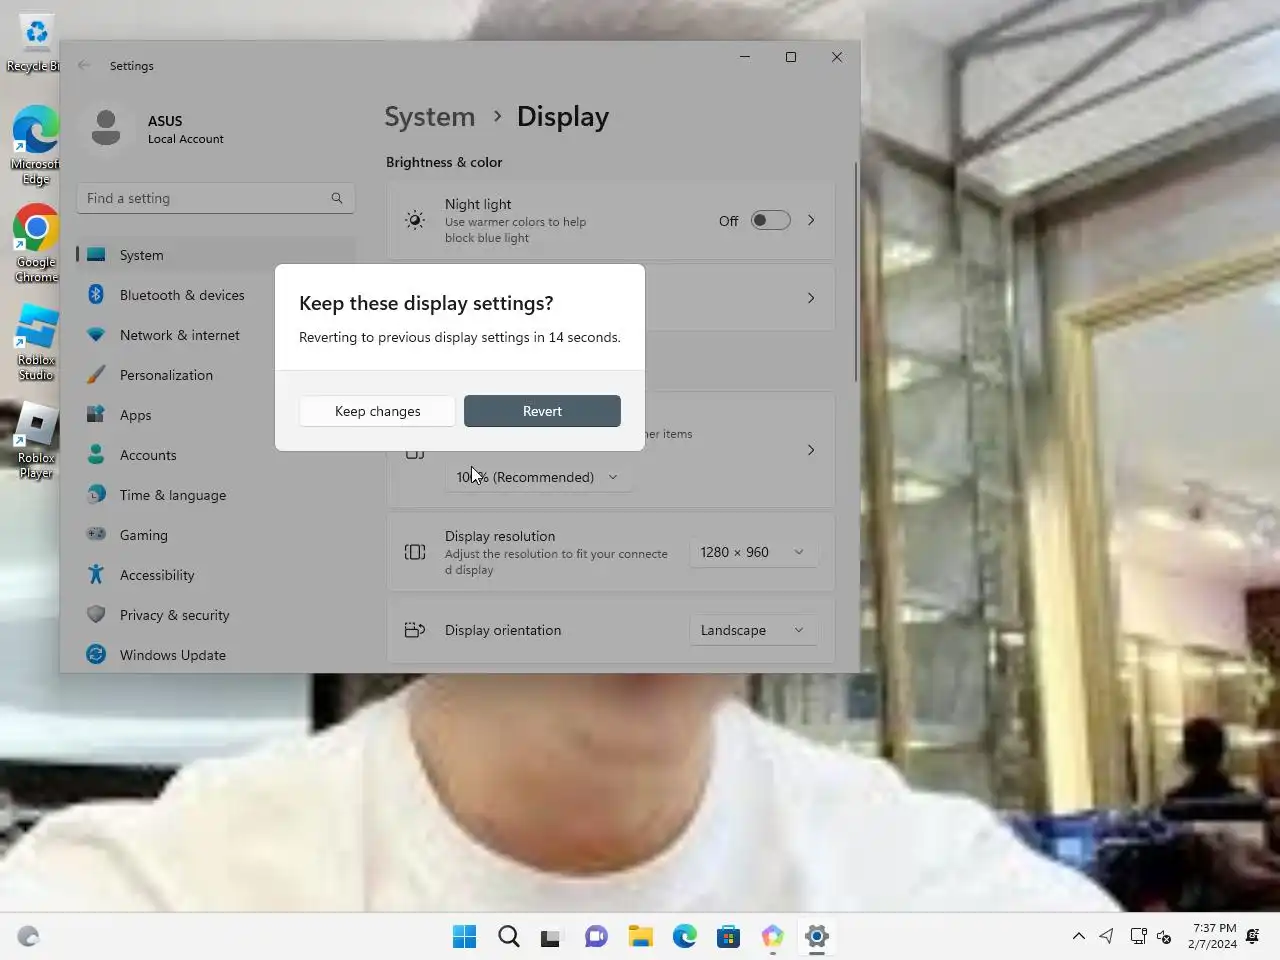1280x960 pixels.
Task: Click the Personalization brush icon
Action: click(96, 375)
